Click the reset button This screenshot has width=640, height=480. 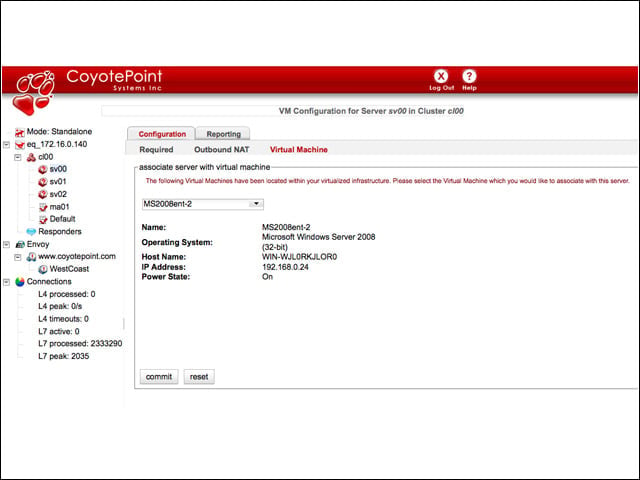tap(199, 377)
